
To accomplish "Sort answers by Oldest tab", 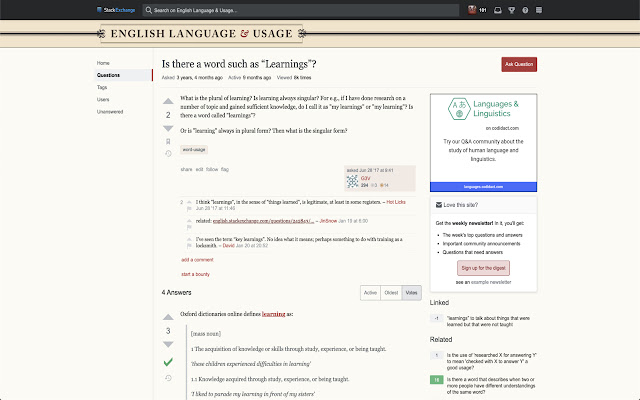I will coord(391,293).
